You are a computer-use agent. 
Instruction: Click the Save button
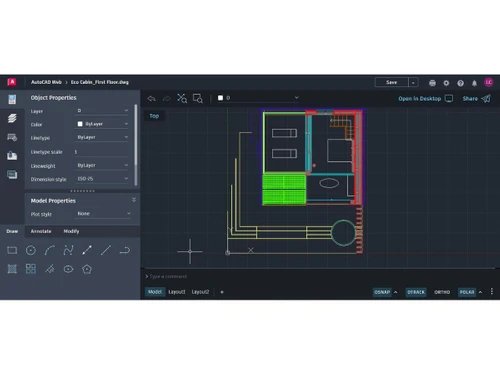[x=392, y=82]
